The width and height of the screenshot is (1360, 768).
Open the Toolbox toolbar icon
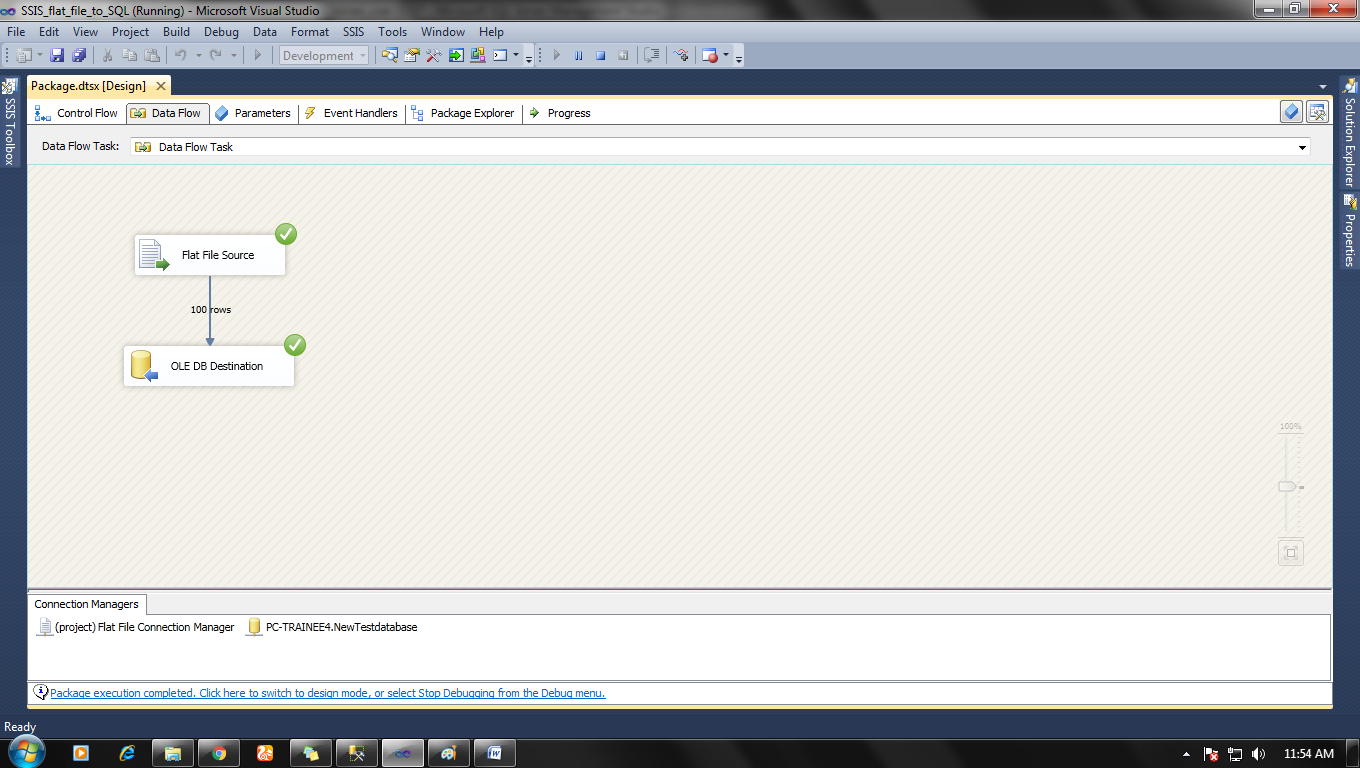(434, 56)
